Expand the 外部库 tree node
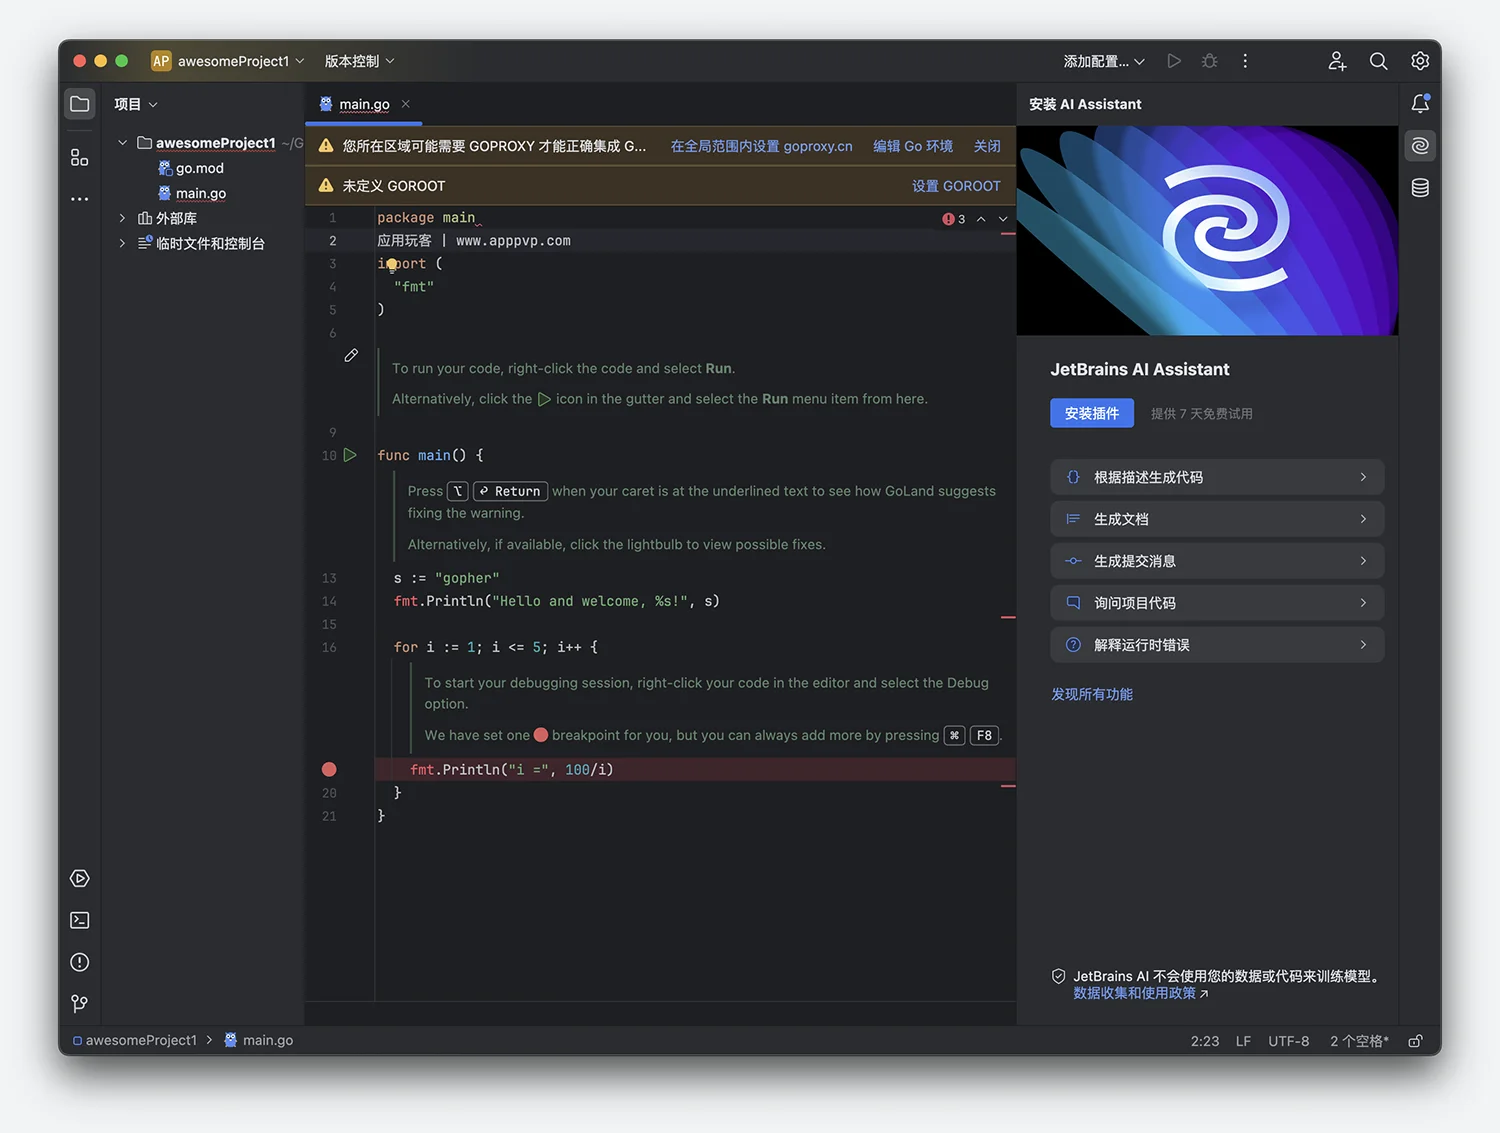 (123, 218)
